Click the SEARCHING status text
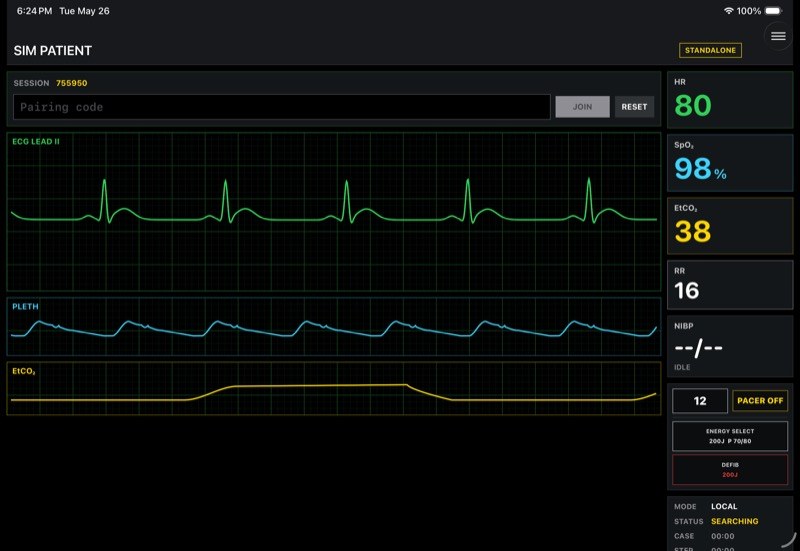Screen dimensions: 800x551 pyautogui.click(x=734, y=521)
